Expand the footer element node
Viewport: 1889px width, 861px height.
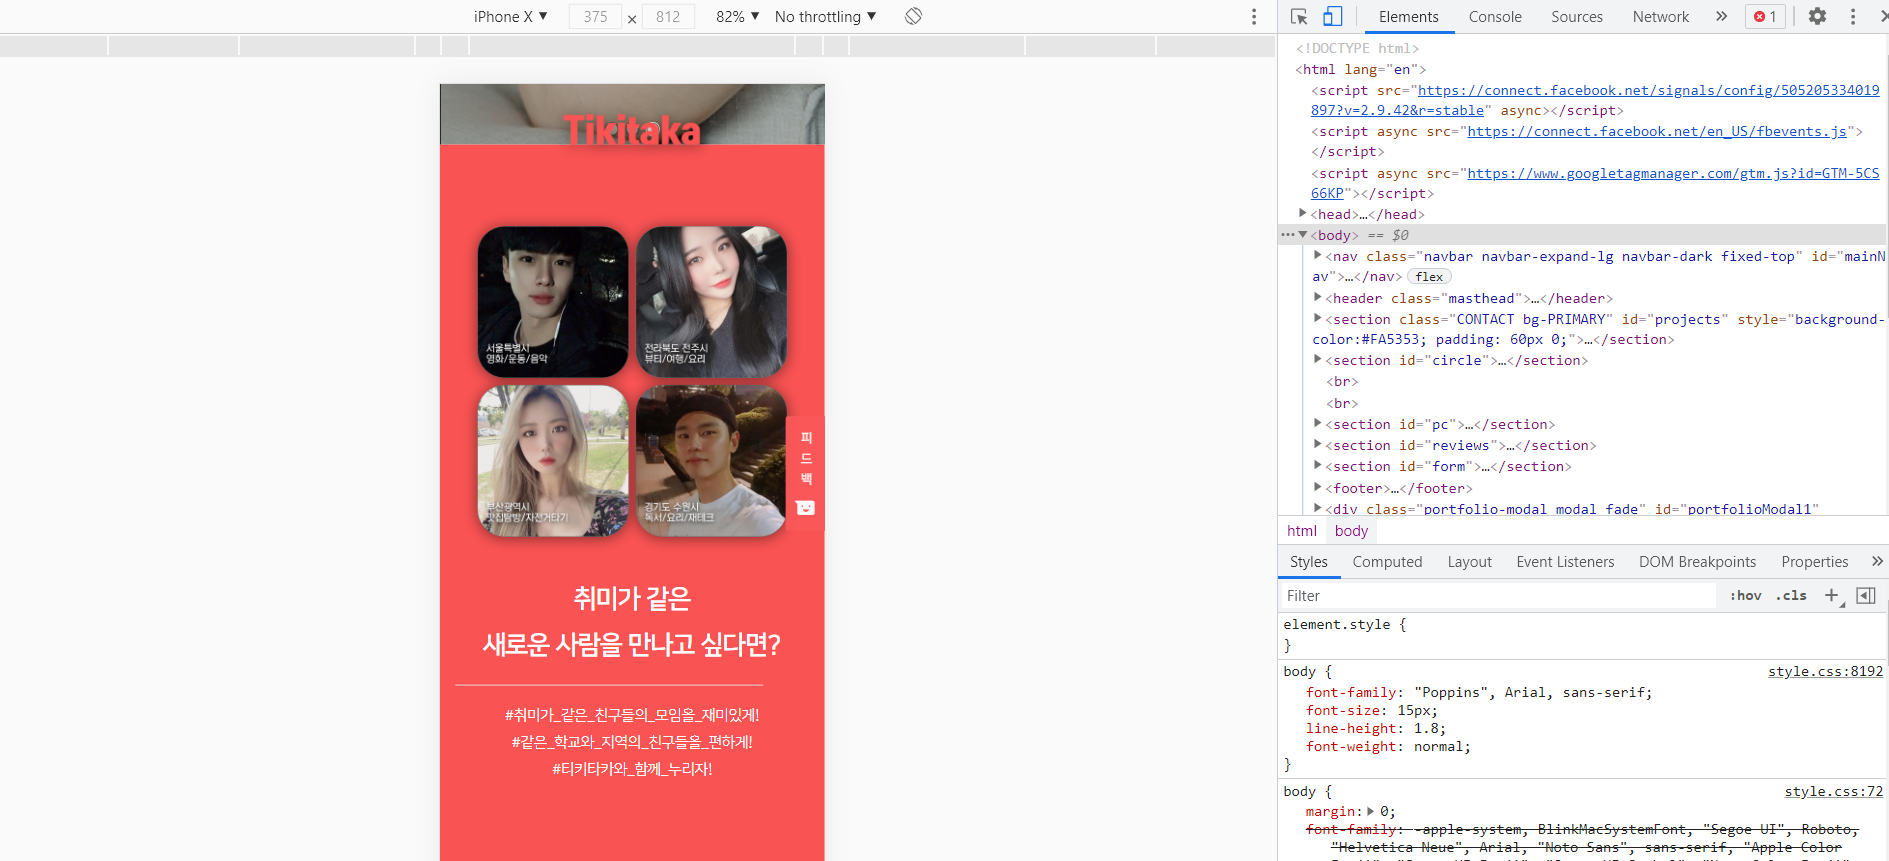click(x=1317, y=487)
